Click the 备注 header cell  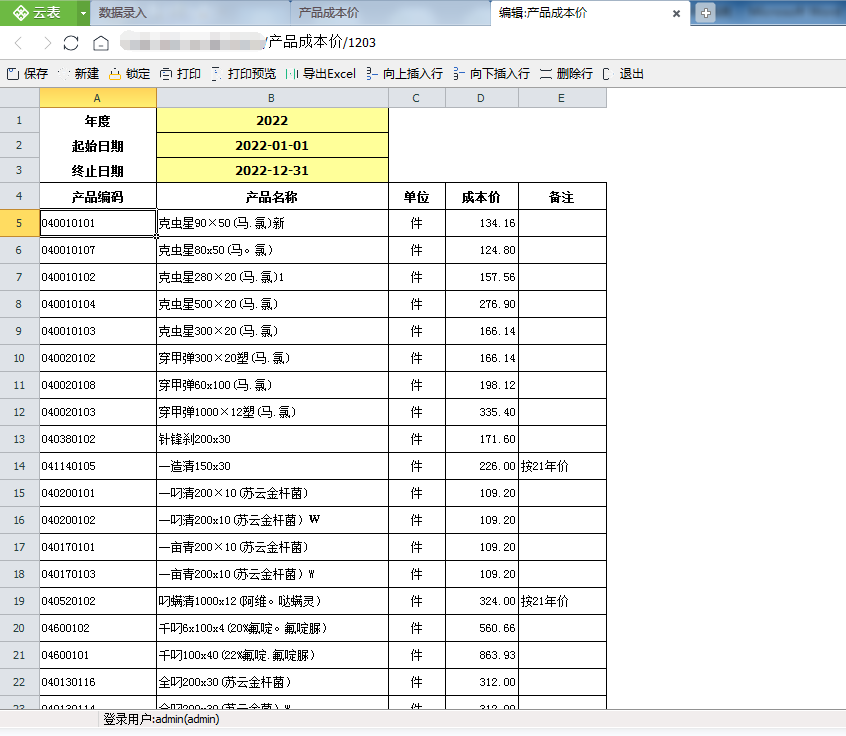562,196
